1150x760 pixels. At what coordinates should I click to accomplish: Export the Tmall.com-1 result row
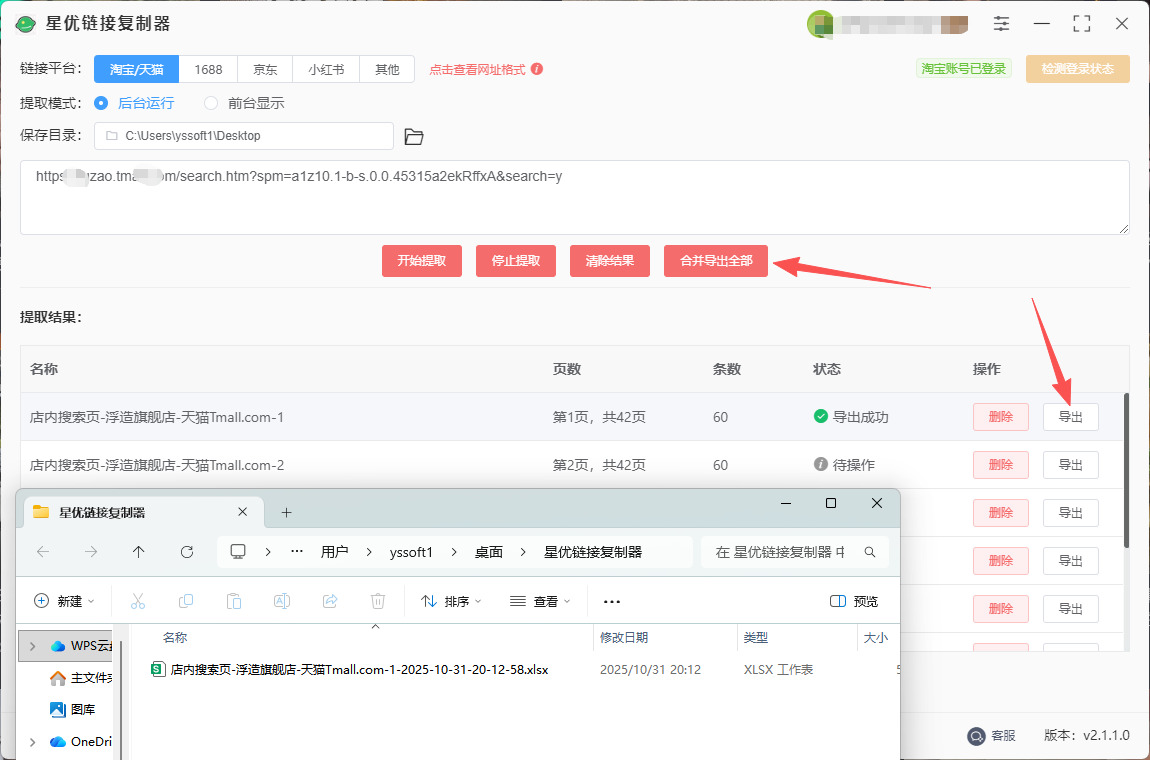point(1070,417)
